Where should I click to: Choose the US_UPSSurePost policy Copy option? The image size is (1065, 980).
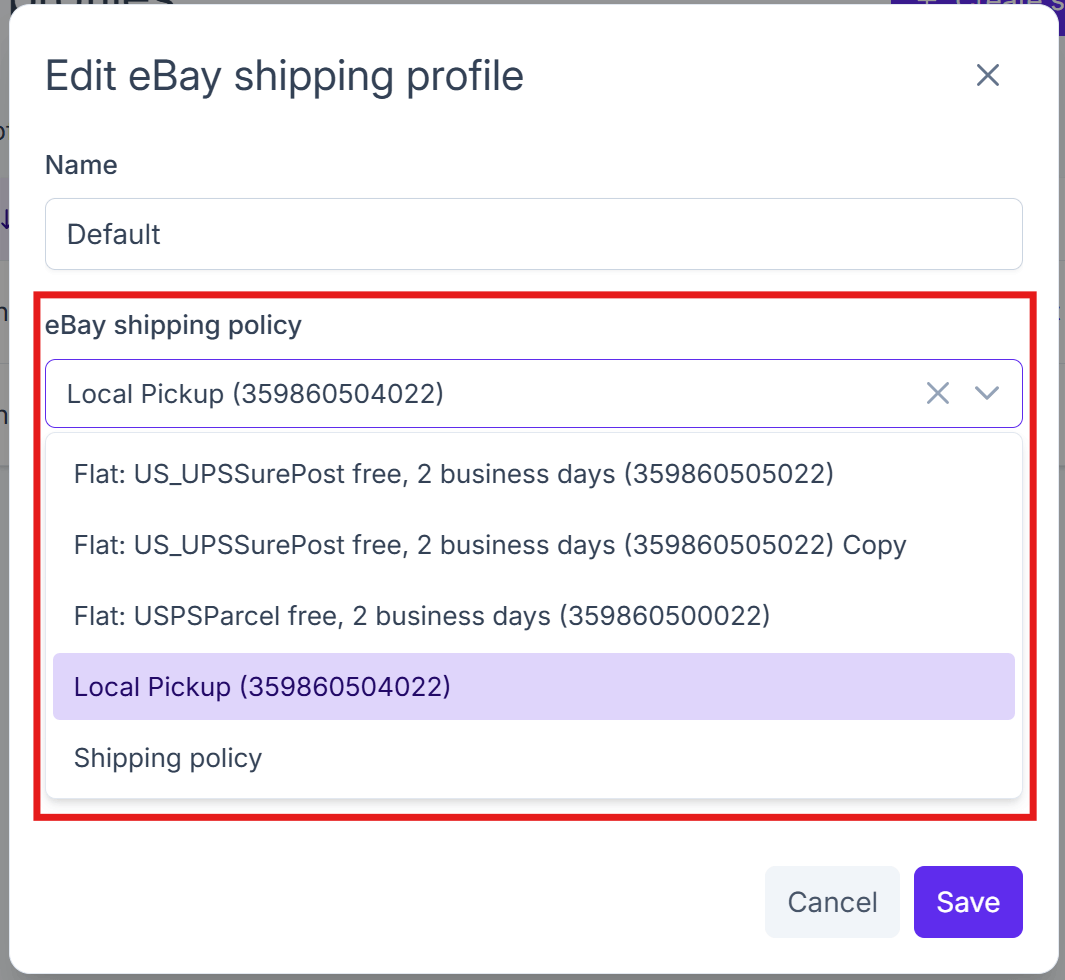[x=489, y=545]
